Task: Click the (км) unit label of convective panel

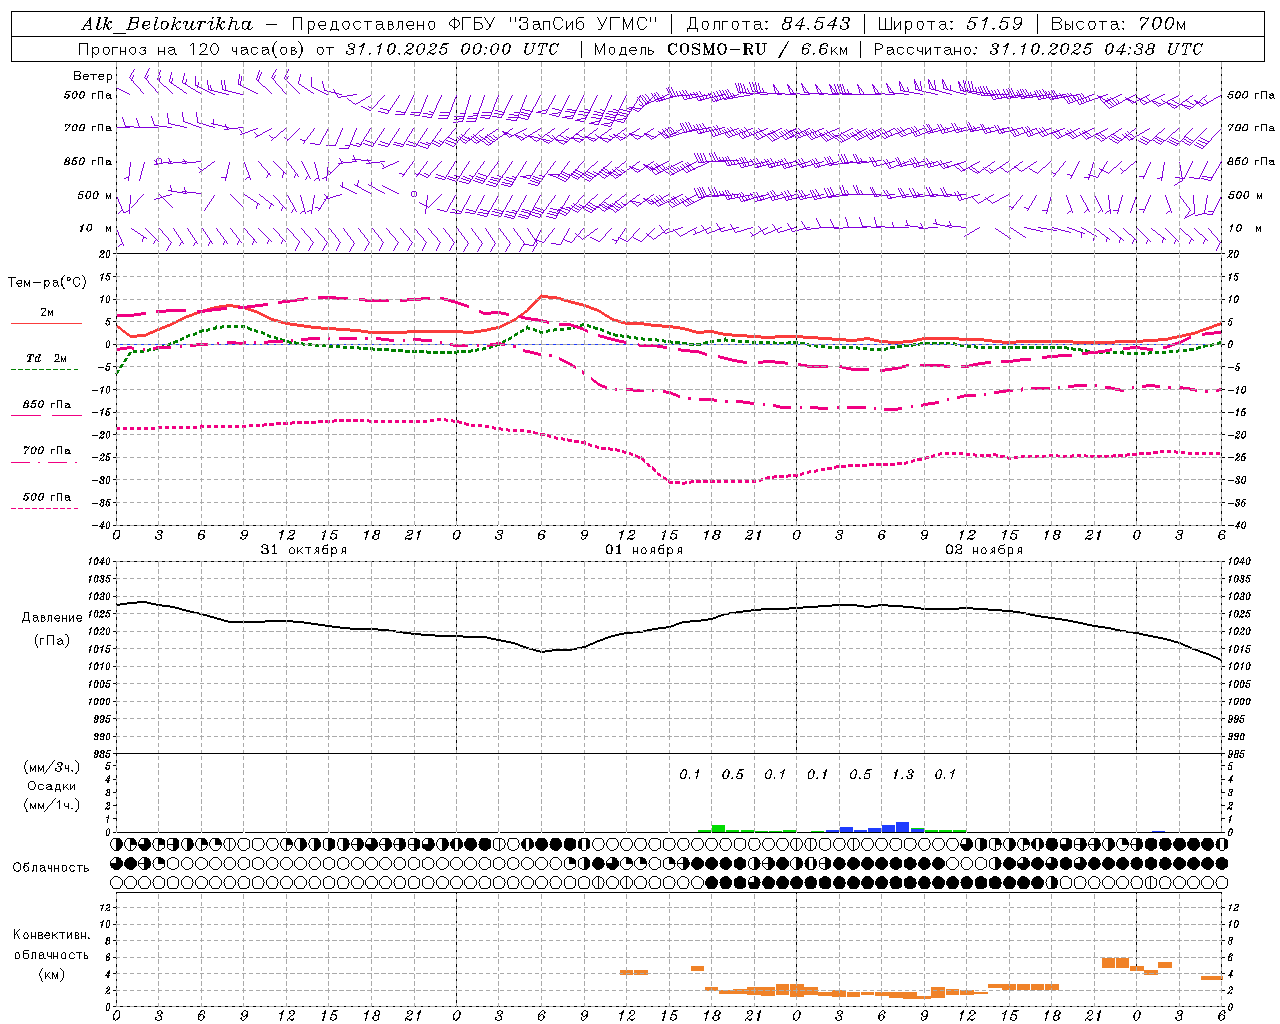Action: pyautogui.click(x=51, y=974)
